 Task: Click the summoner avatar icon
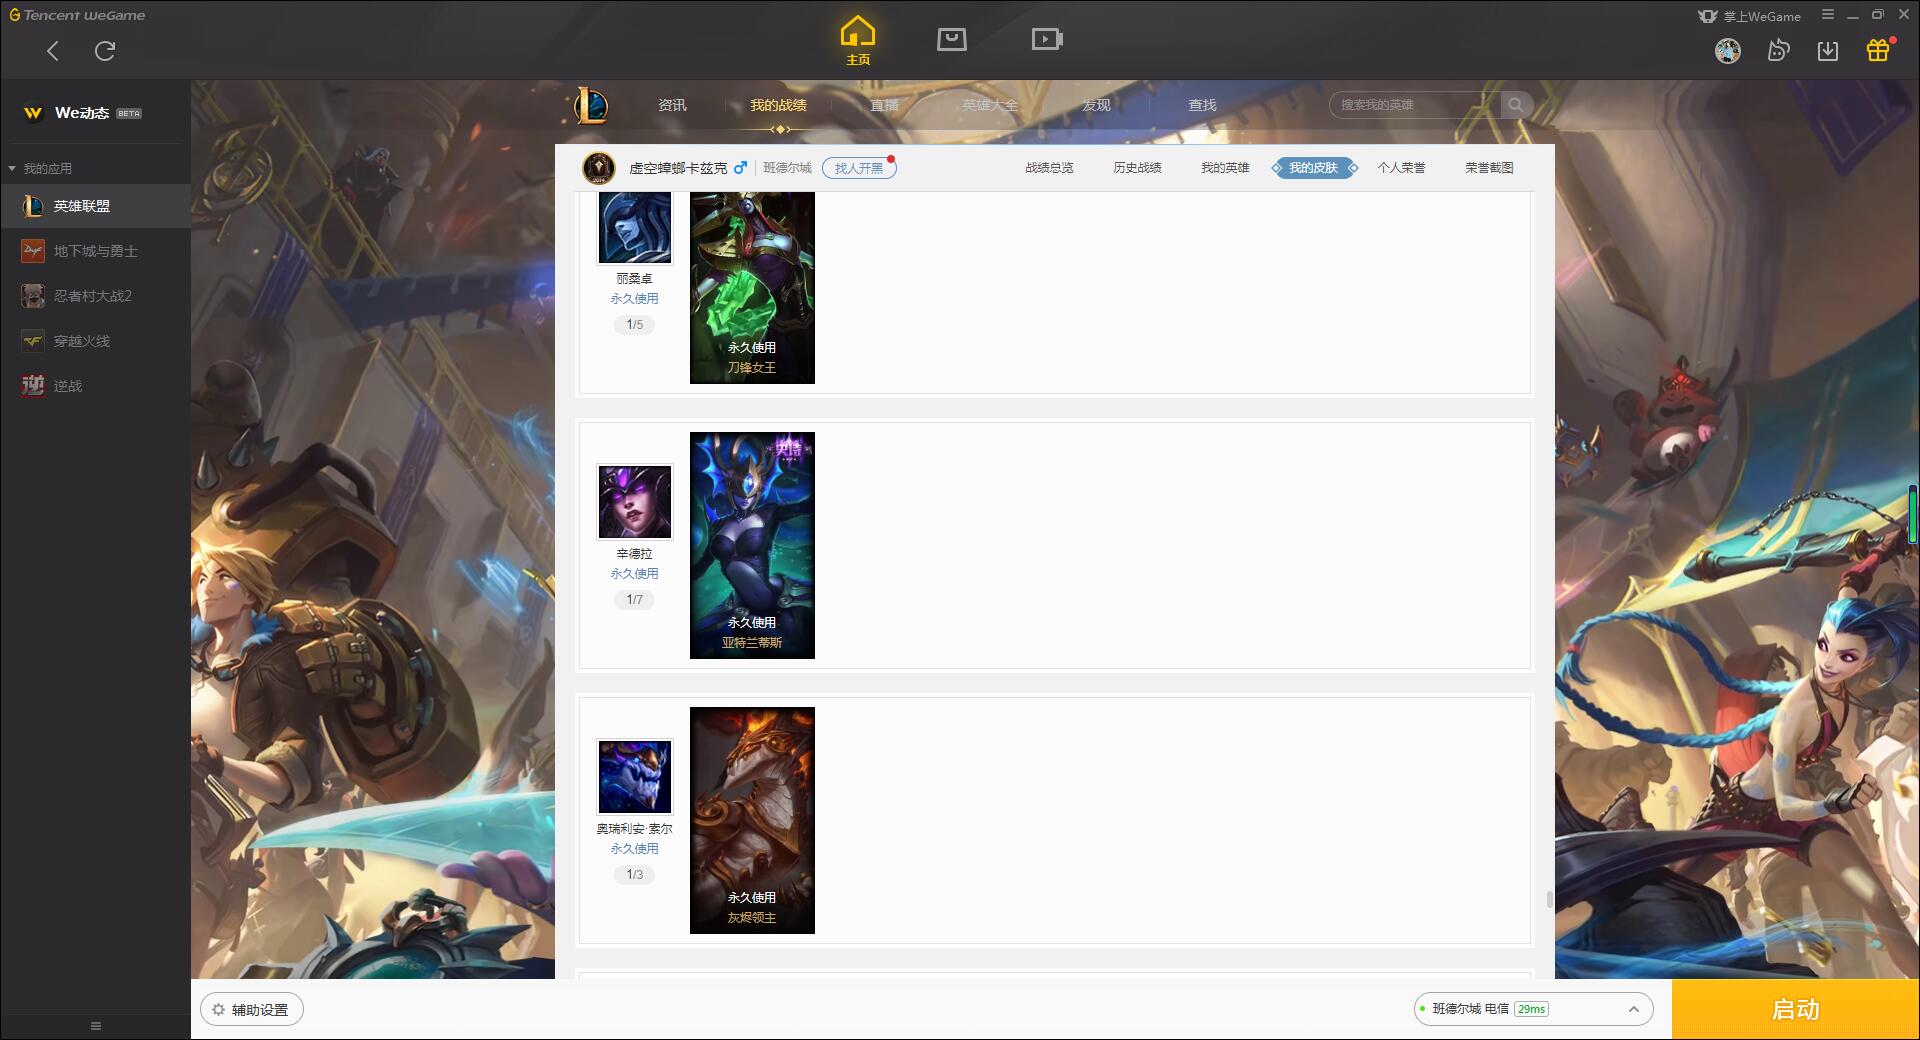pos(599,168)
